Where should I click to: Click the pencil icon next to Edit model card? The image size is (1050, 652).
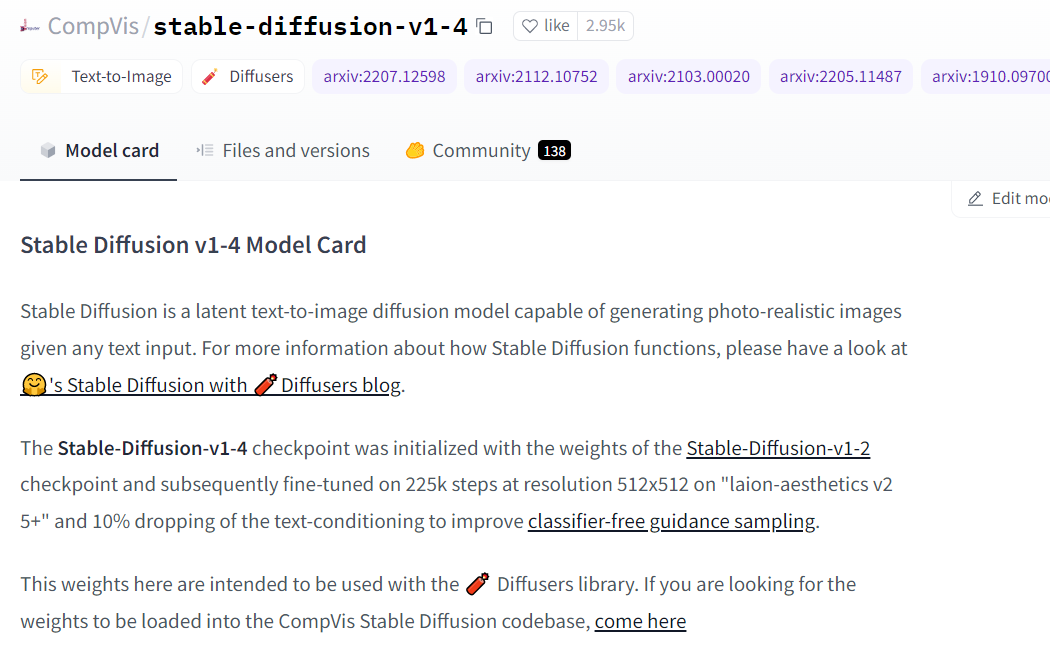(973, 198)
